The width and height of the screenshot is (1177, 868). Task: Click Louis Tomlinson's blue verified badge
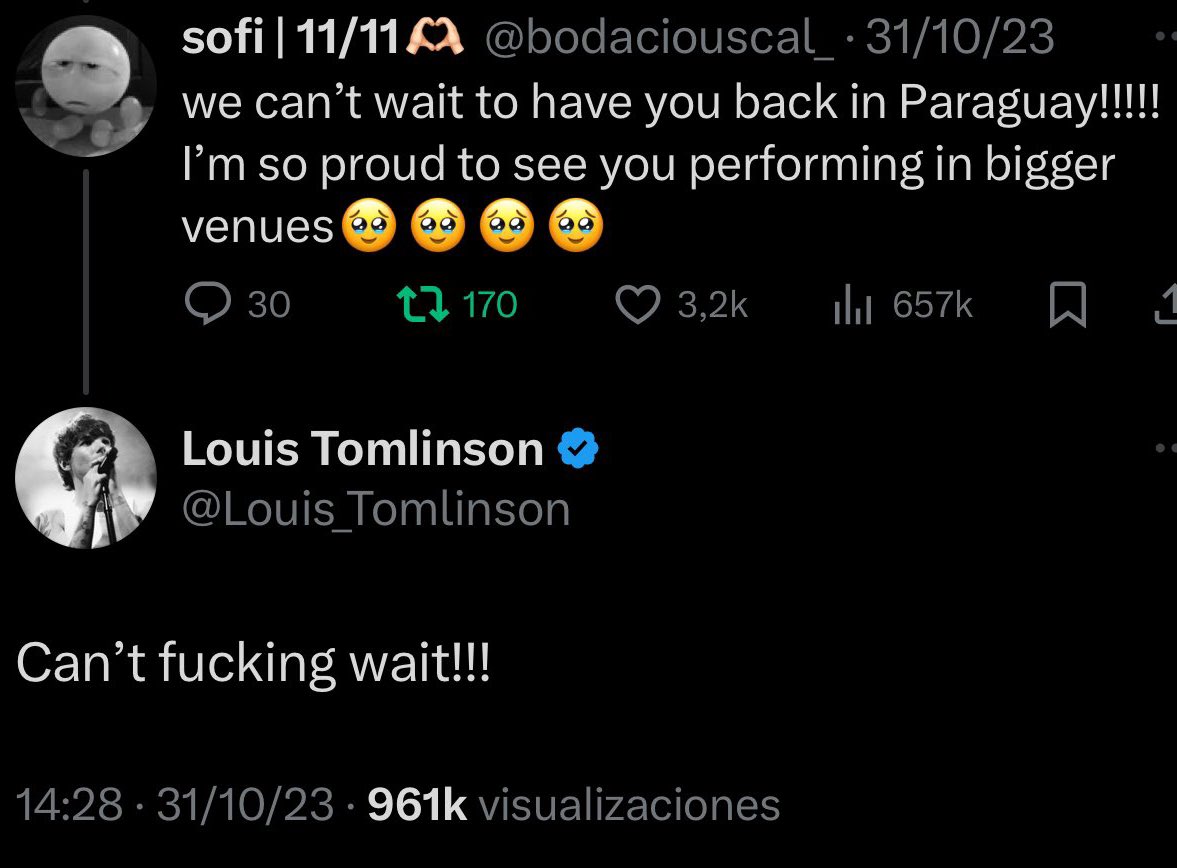click(x=578, y=448)
